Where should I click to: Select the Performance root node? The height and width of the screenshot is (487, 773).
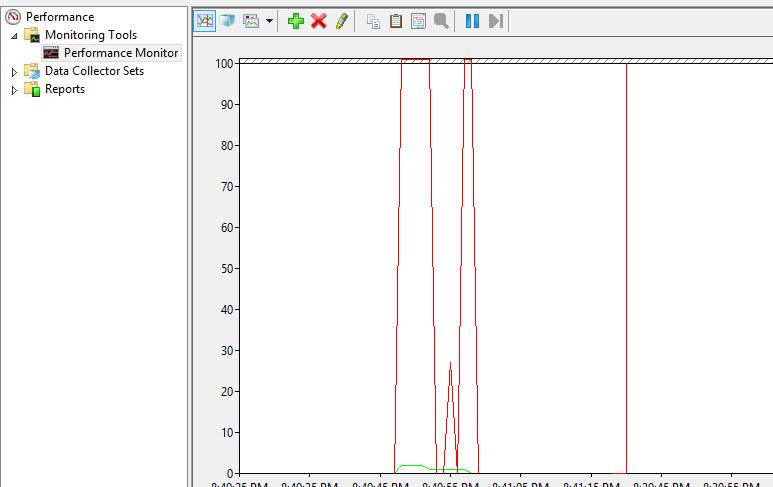(60, 17)
